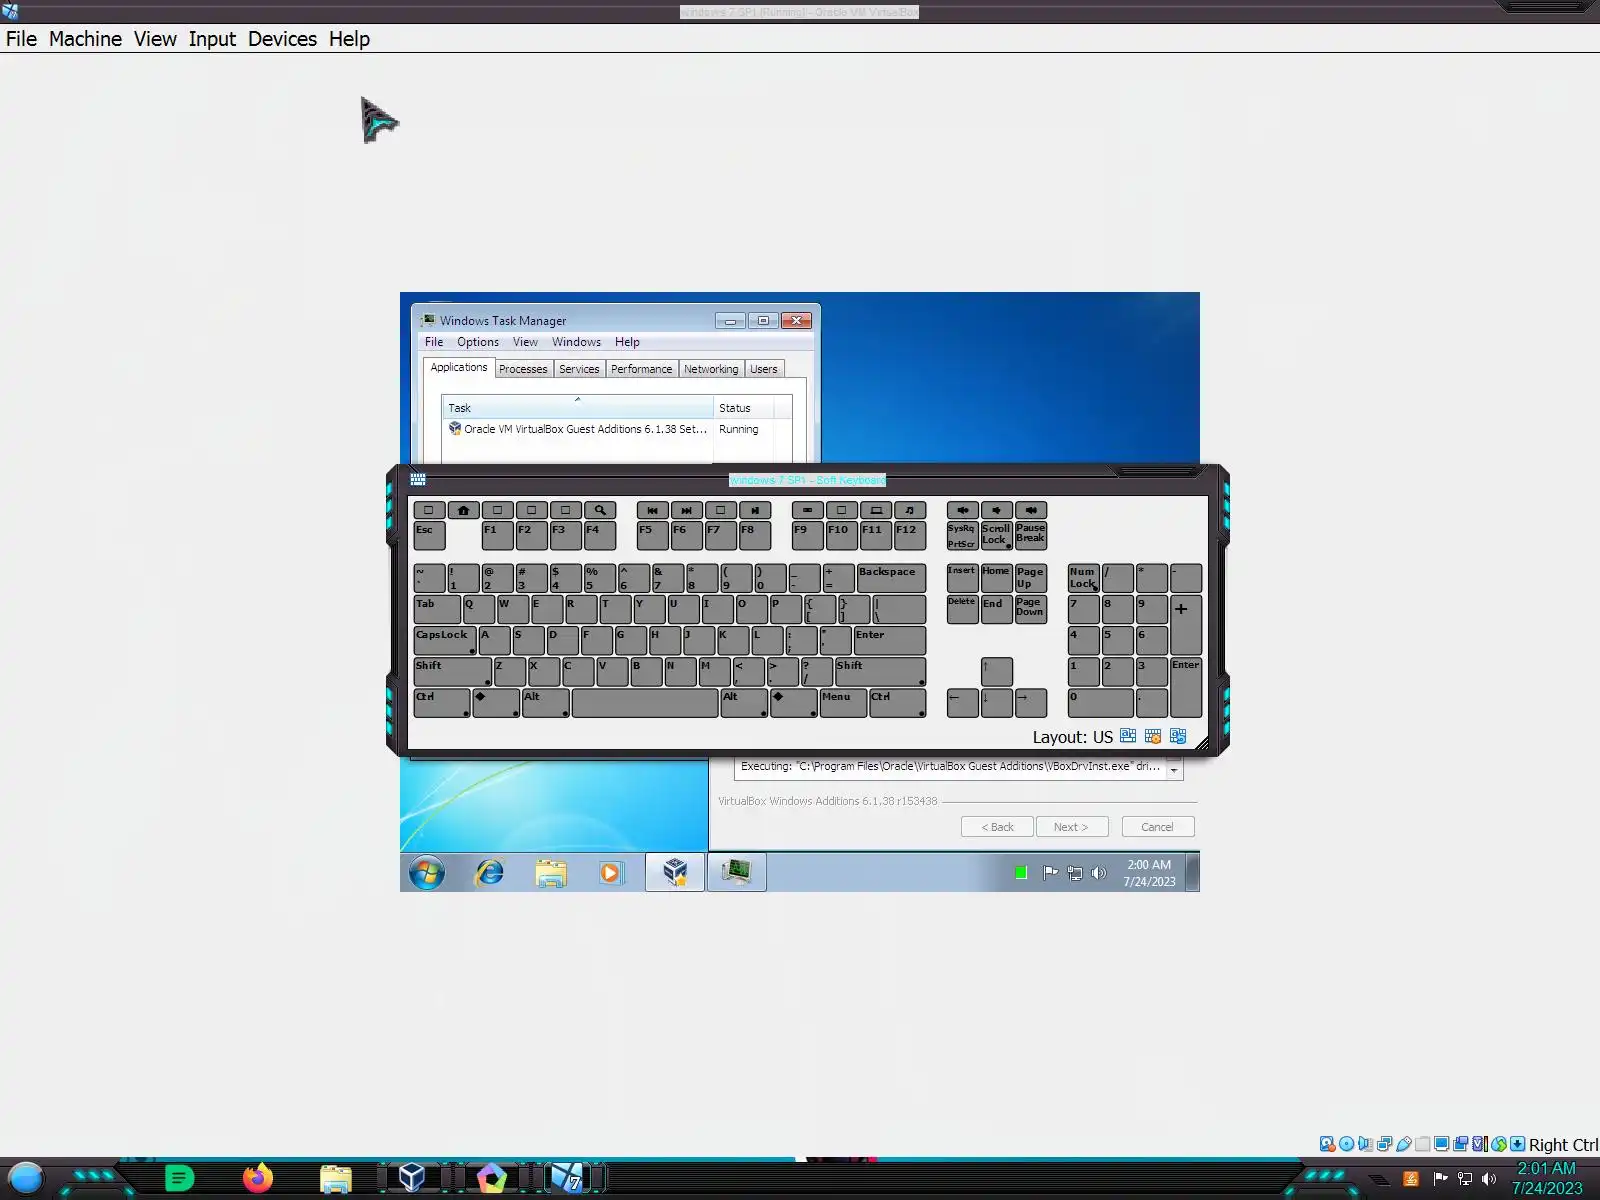The height and width of the screenshot is (1200, 1600).
Task: Click the Esc key on soft keyboard
Action: (x=430, y=535)
